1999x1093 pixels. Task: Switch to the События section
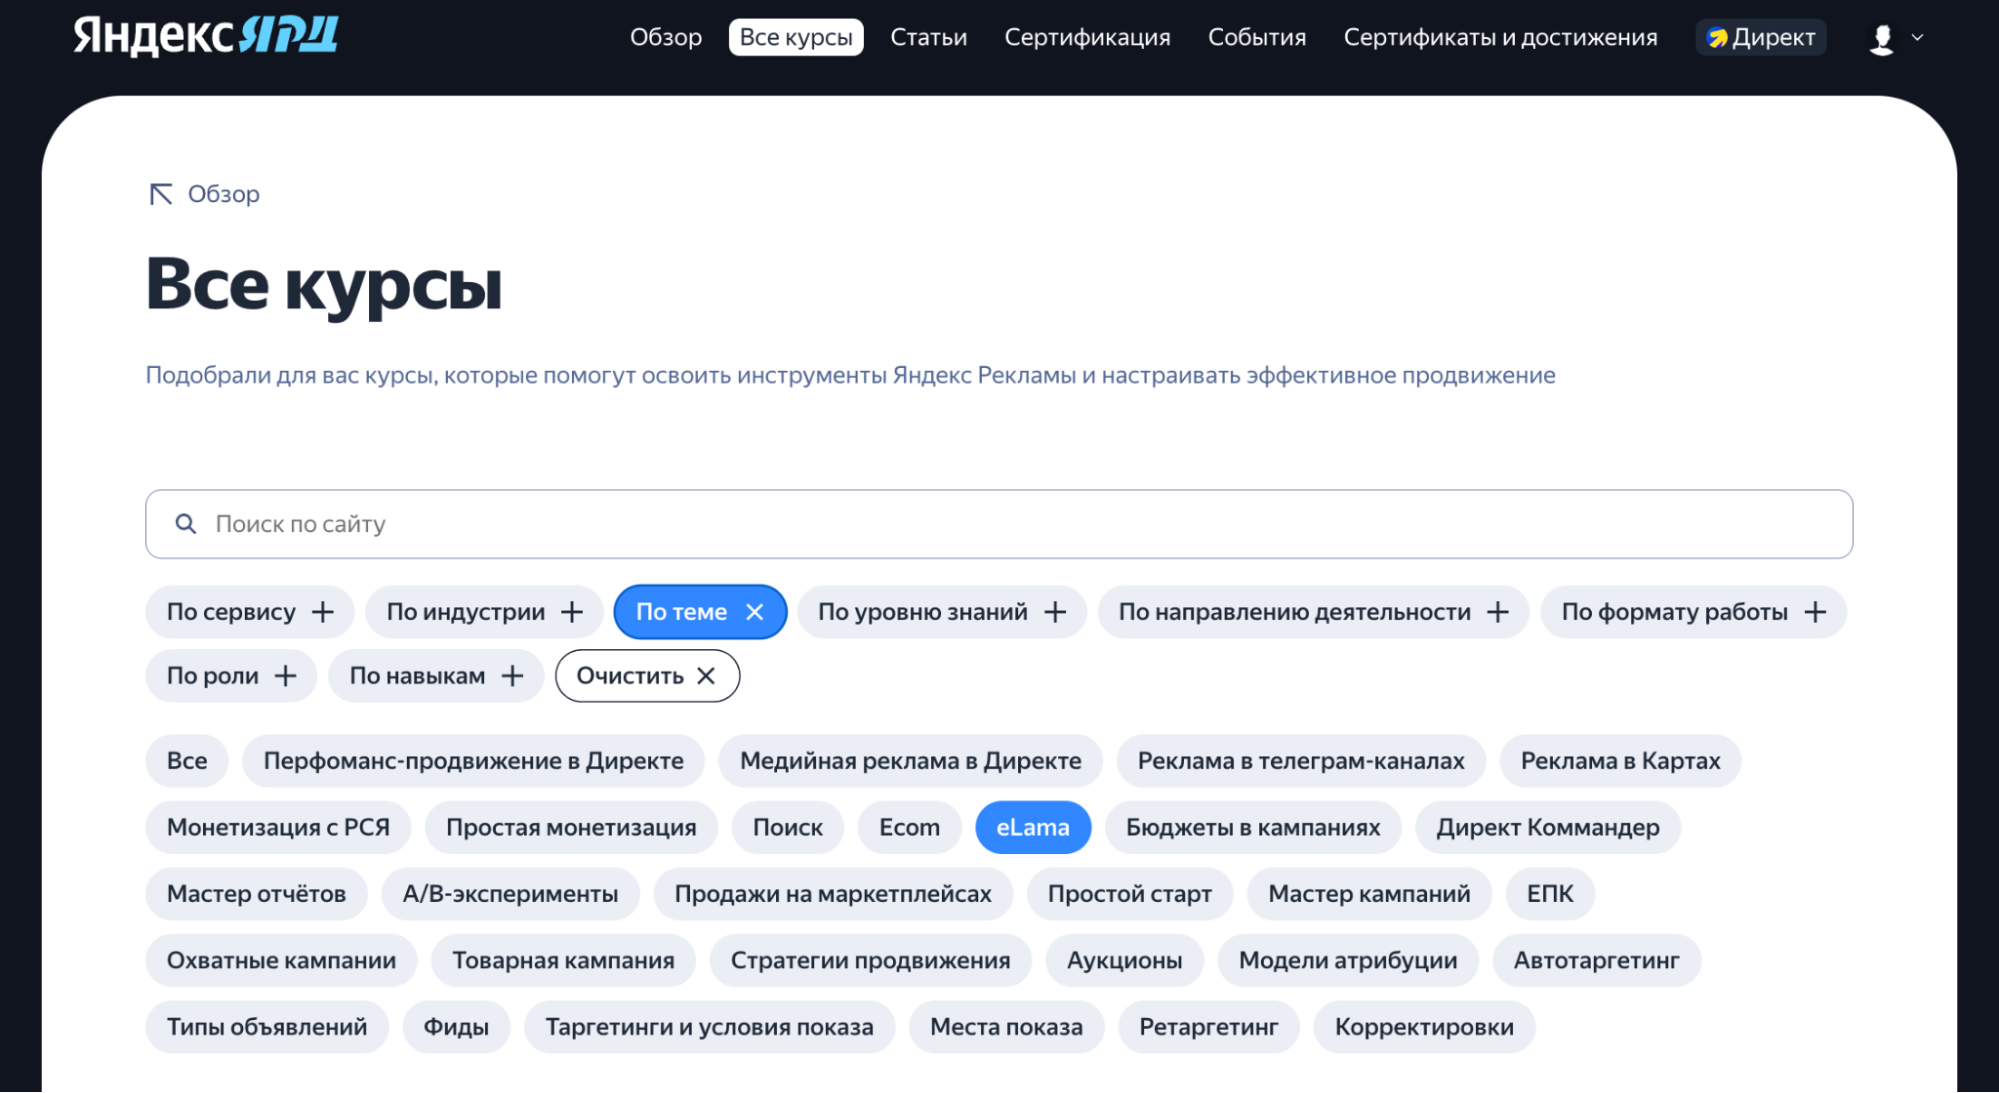(1256, 37)
